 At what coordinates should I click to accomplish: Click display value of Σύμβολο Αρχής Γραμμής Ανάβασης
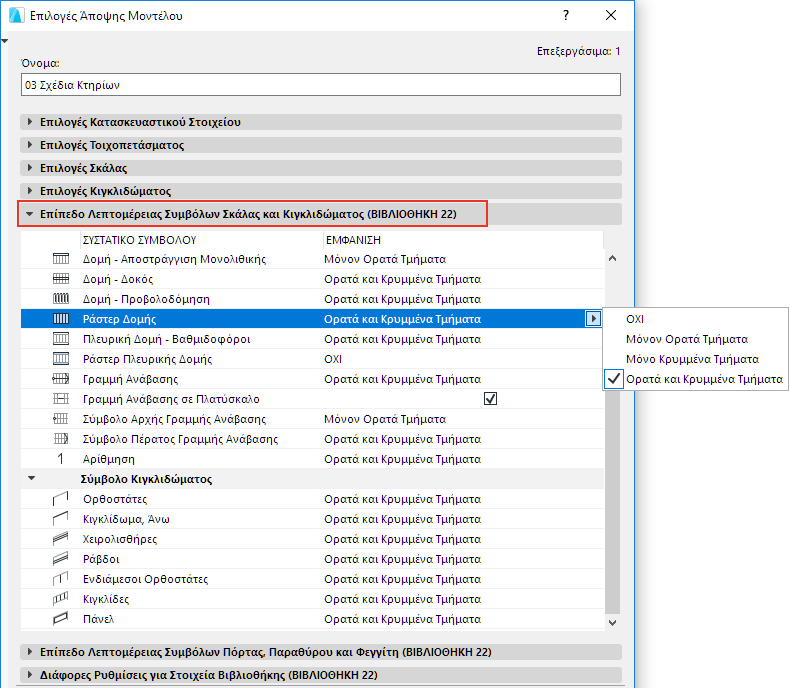click(385, 419)
